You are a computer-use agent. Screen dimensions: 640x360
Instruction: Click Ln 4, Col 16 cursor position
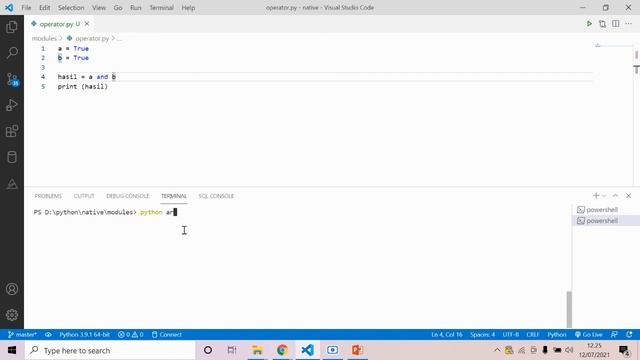coord(447,334)
